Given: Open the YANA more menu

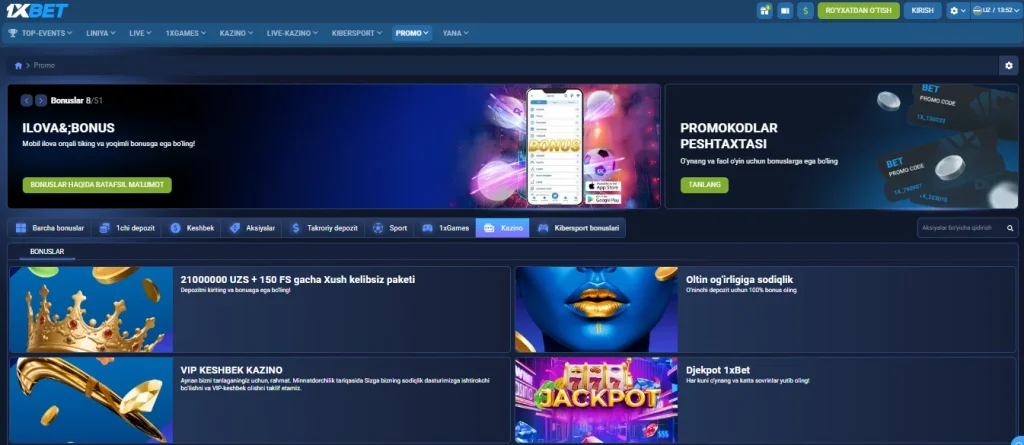Looking at the screenshot, I should (455, 33).
